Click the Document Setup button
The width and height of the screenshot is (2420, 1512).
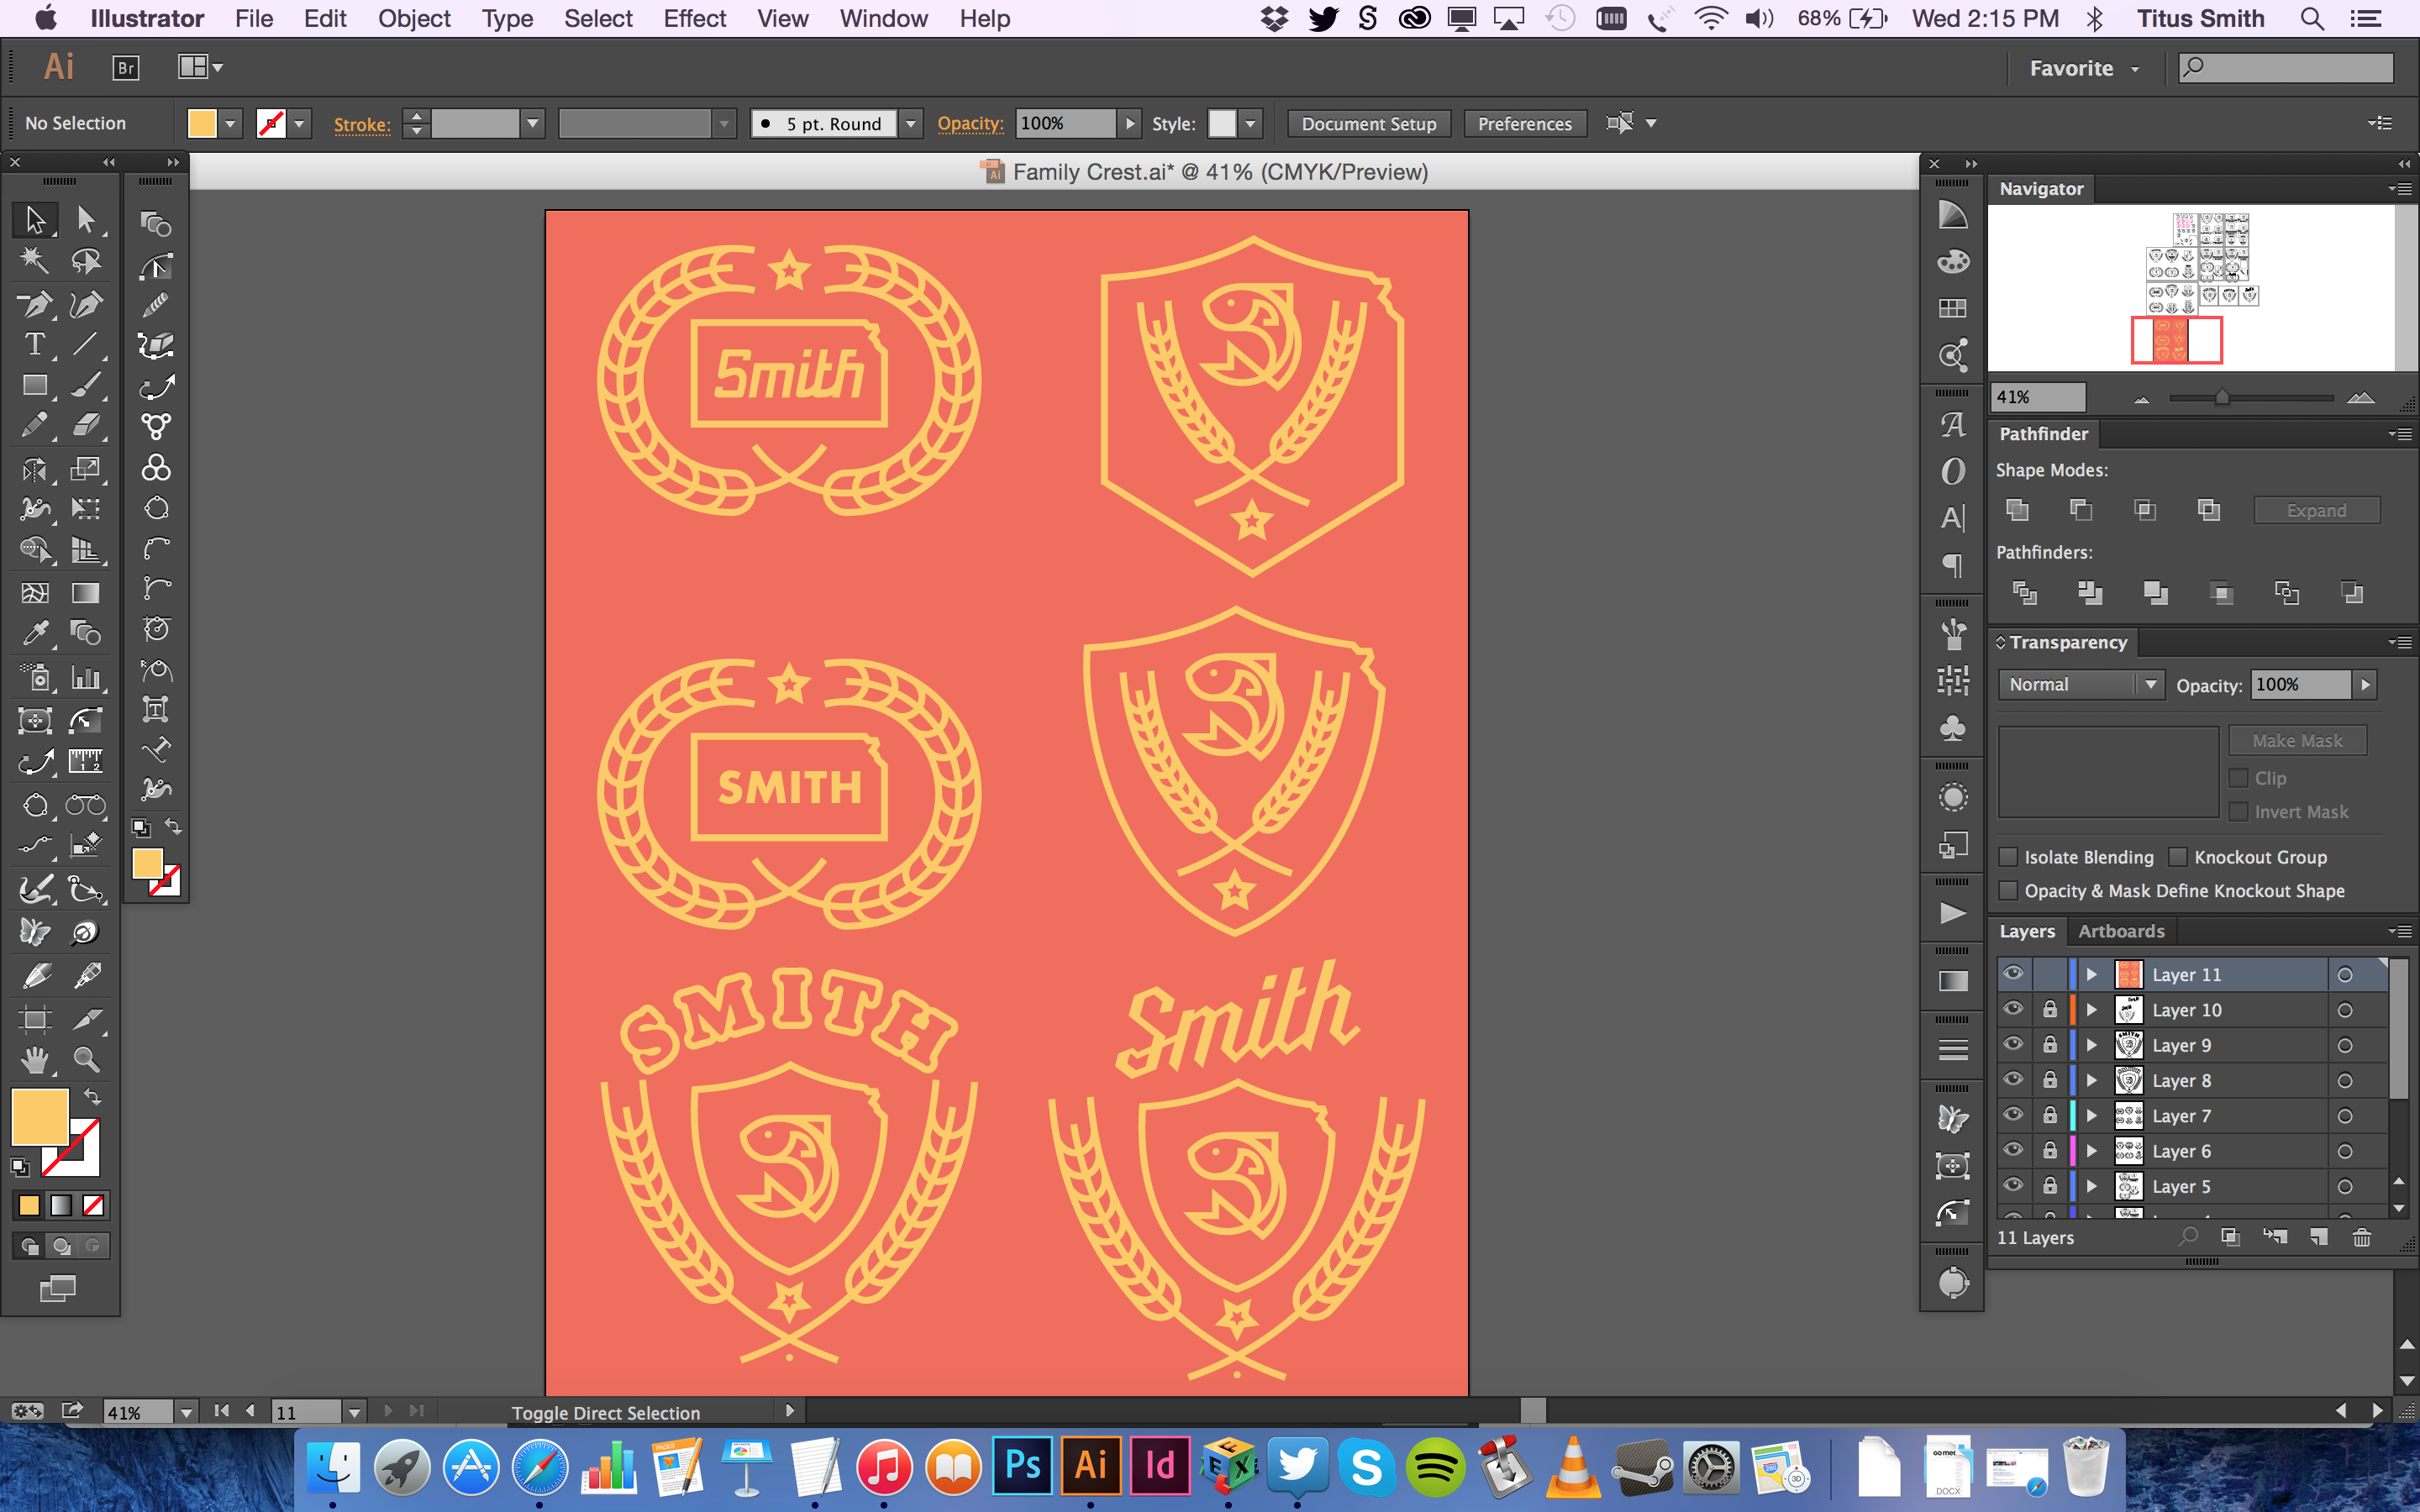click(x=1368, y=123)
